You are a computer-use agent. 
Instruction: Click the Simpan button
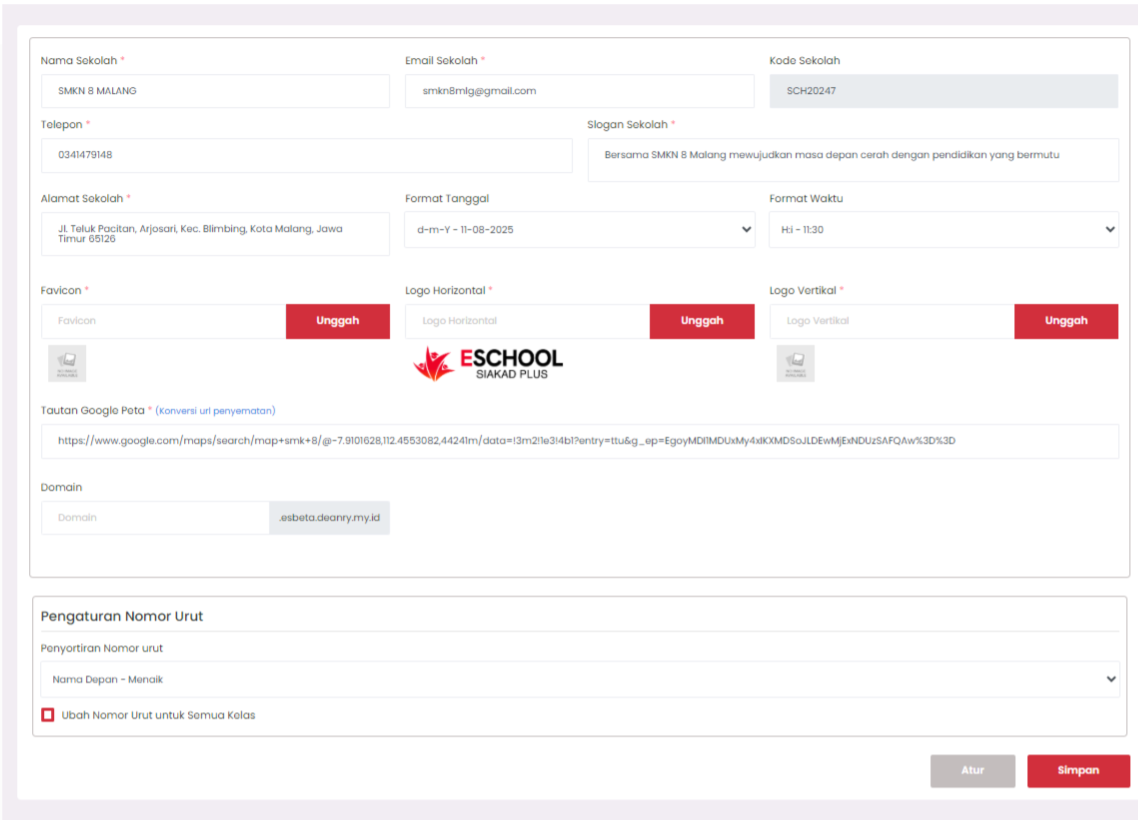(1078, 771)
